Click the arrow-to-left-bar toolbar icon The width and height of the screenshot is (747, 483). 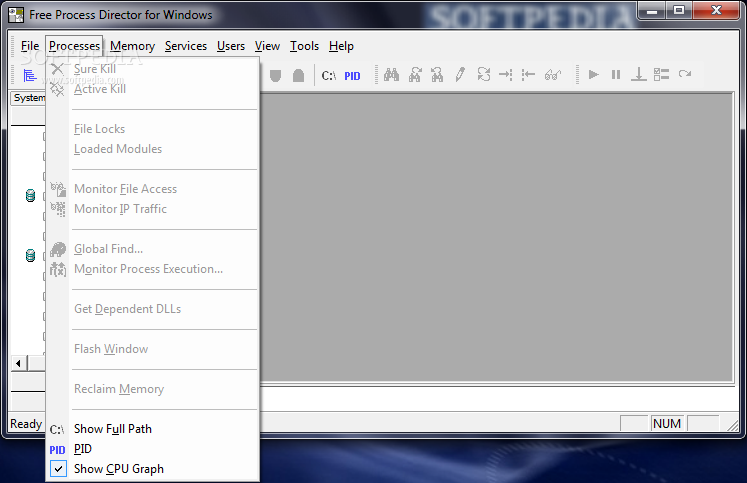[528, 75]
